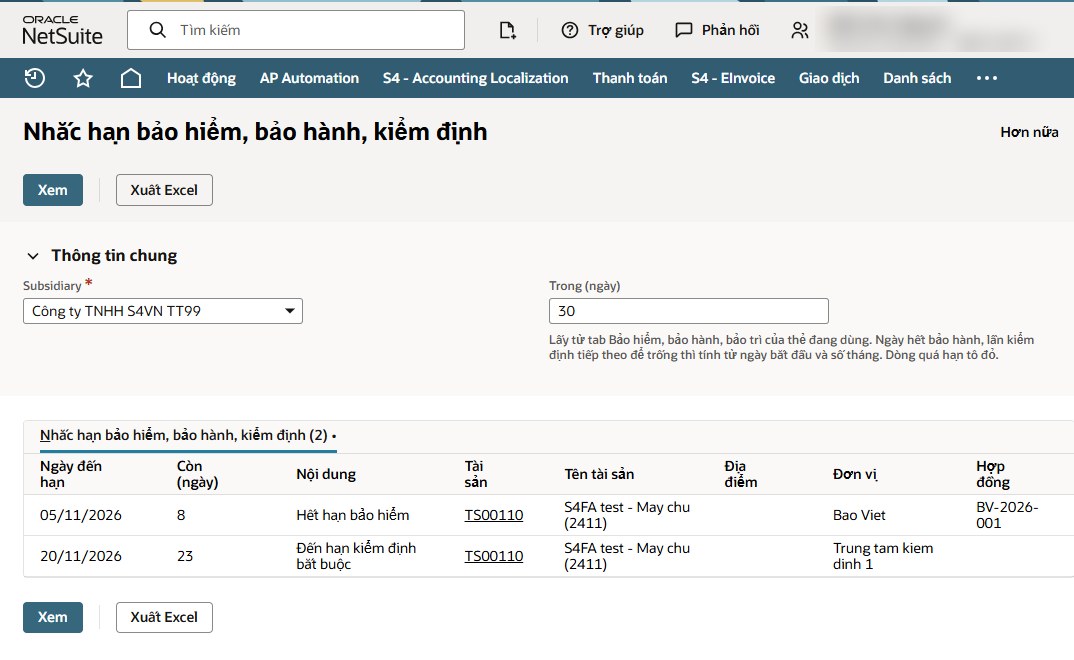Click the top Xem button
This screenshot has width=1074, height=660.
[x=53, y=190]
